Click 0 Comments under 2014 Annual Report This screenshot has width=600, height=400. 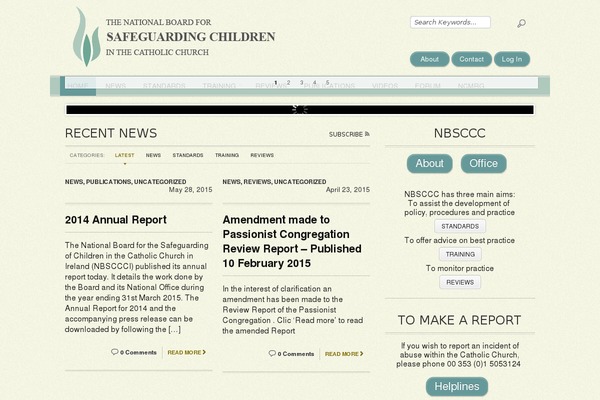(138, 352)
